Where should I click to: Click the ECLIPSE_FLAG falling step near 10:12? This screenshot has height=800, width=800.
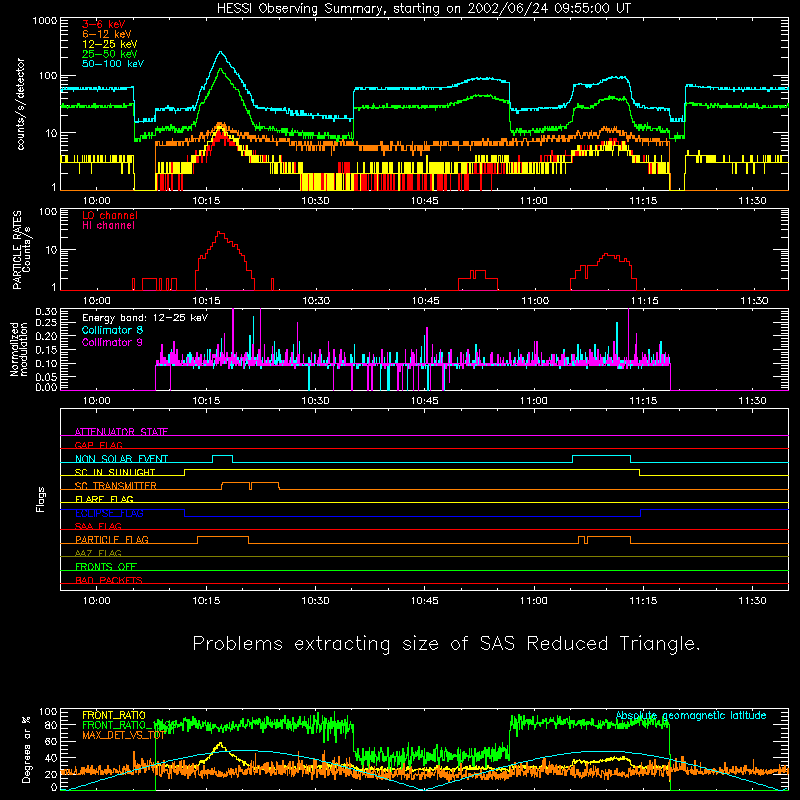(x=184, y=513)
